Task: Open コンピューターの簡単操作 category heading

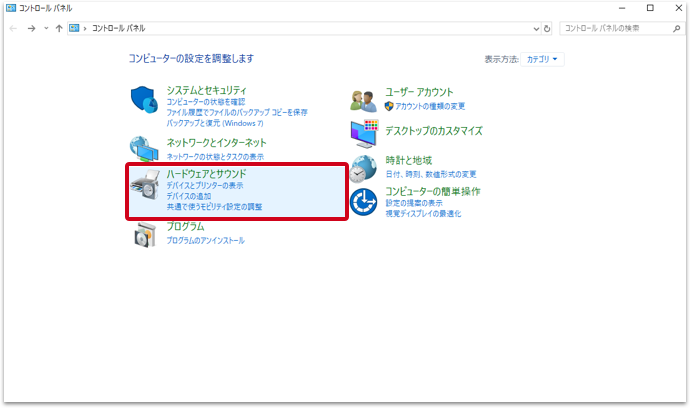Action: coord(433,191)
